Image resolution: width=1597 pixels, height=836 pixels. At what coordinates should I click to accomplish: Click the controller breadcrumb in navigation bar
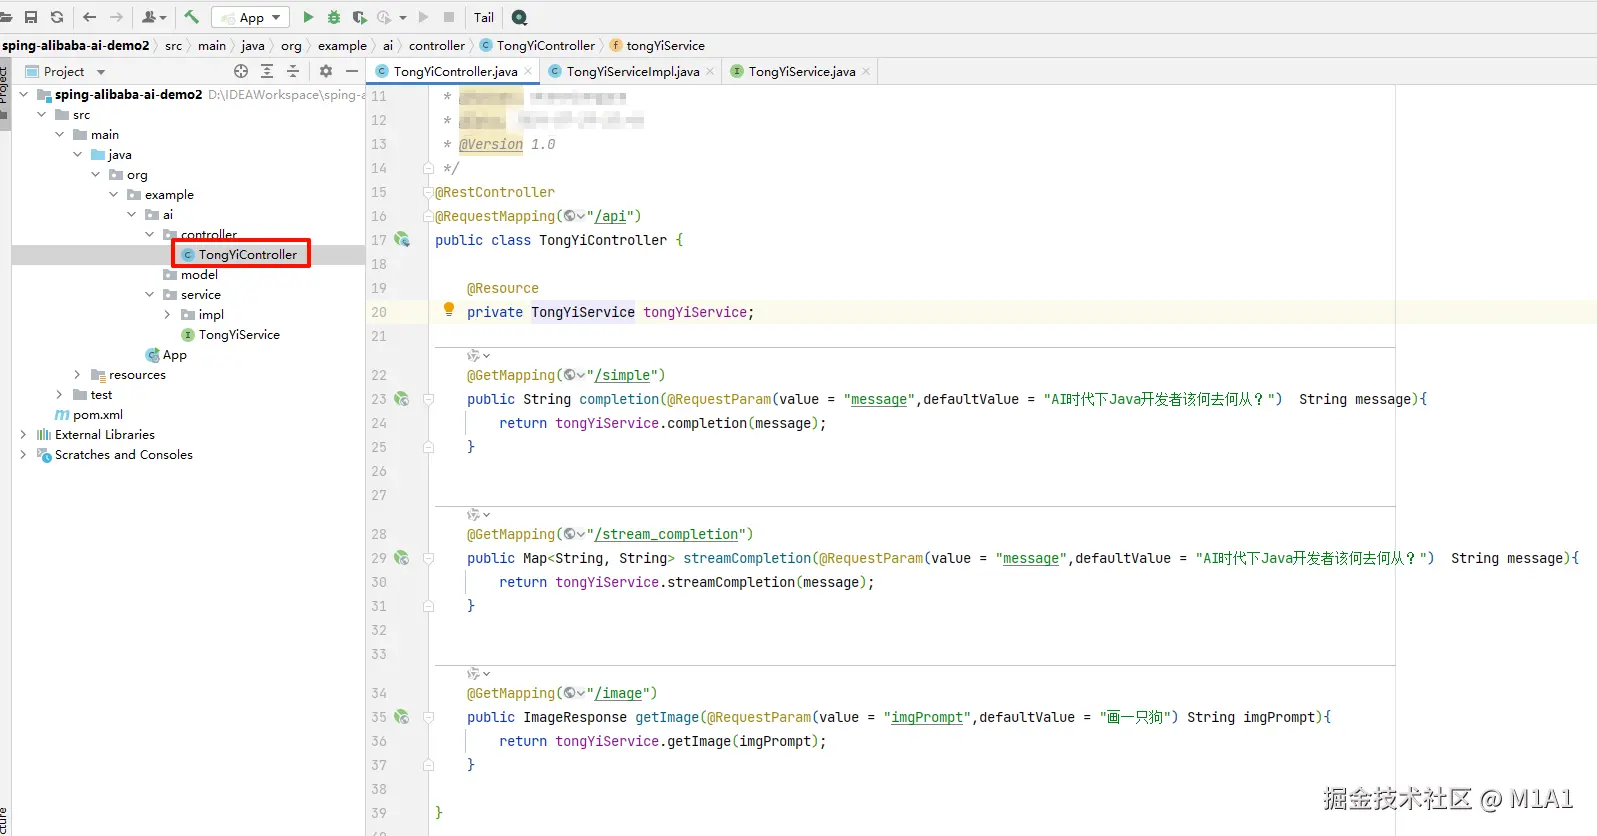436,45
